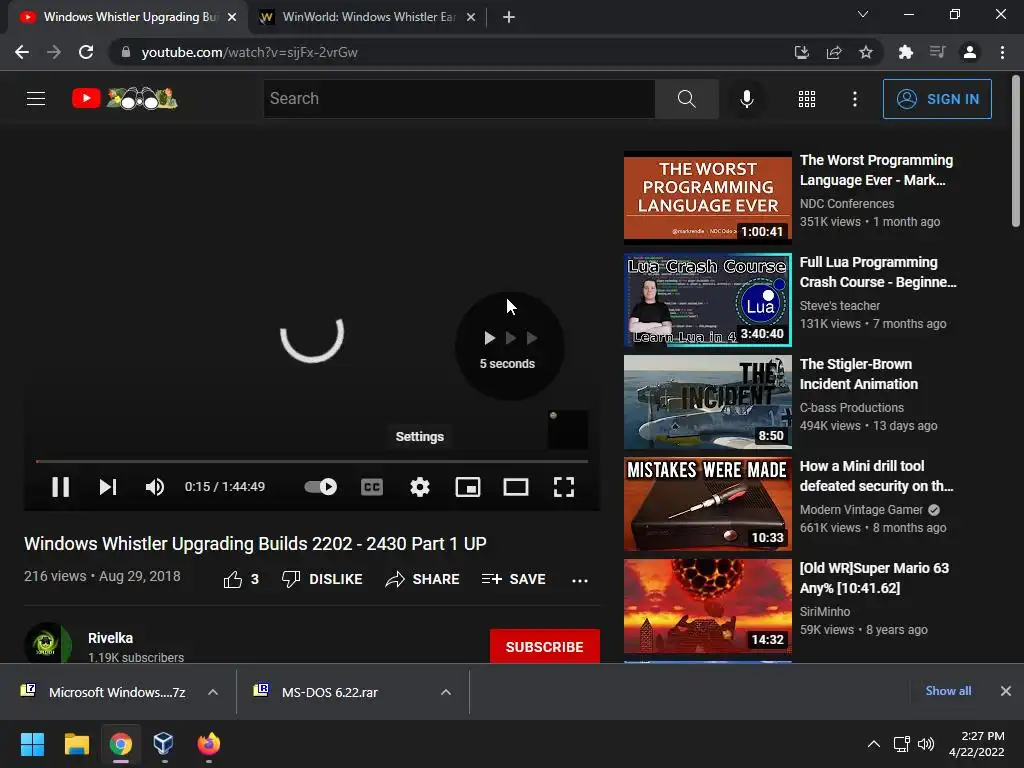Open the player settings gear
The height and width of the screenshot is (768, 1024).
(x=419, y=487)
